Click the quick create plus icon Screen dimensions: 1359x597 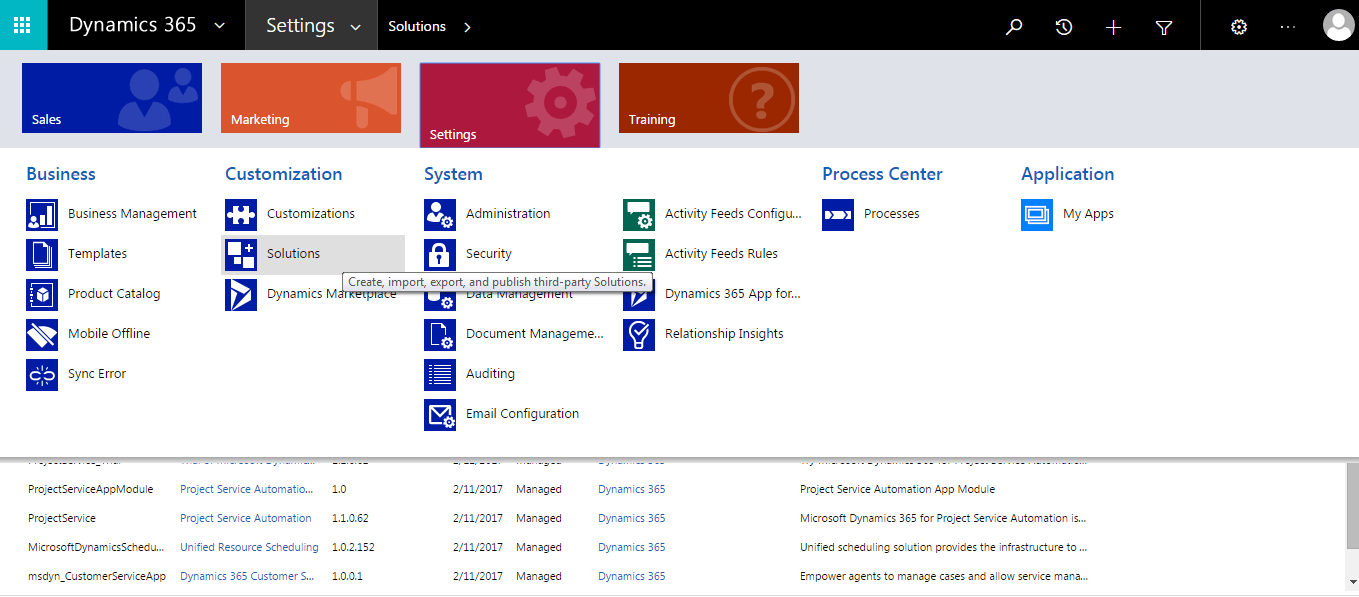point(1113,27)
